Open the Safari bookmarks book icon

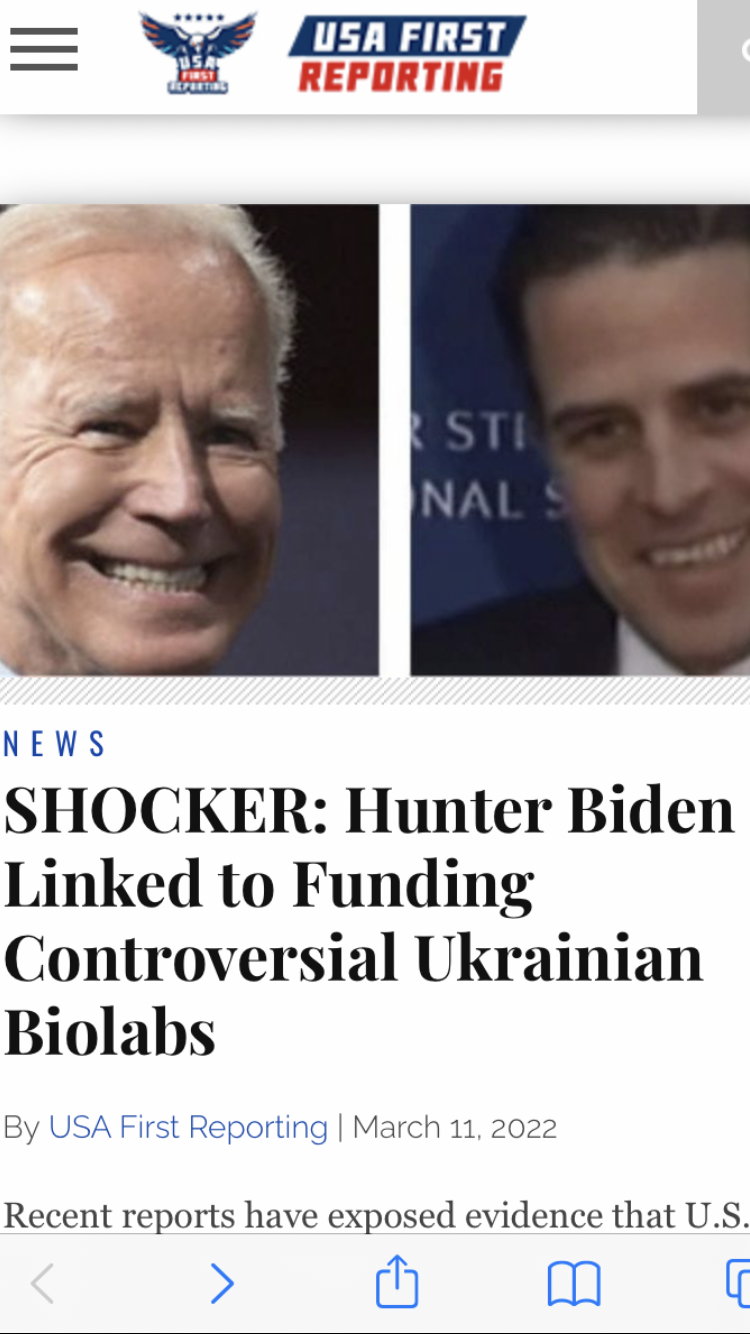(574, 1284)
